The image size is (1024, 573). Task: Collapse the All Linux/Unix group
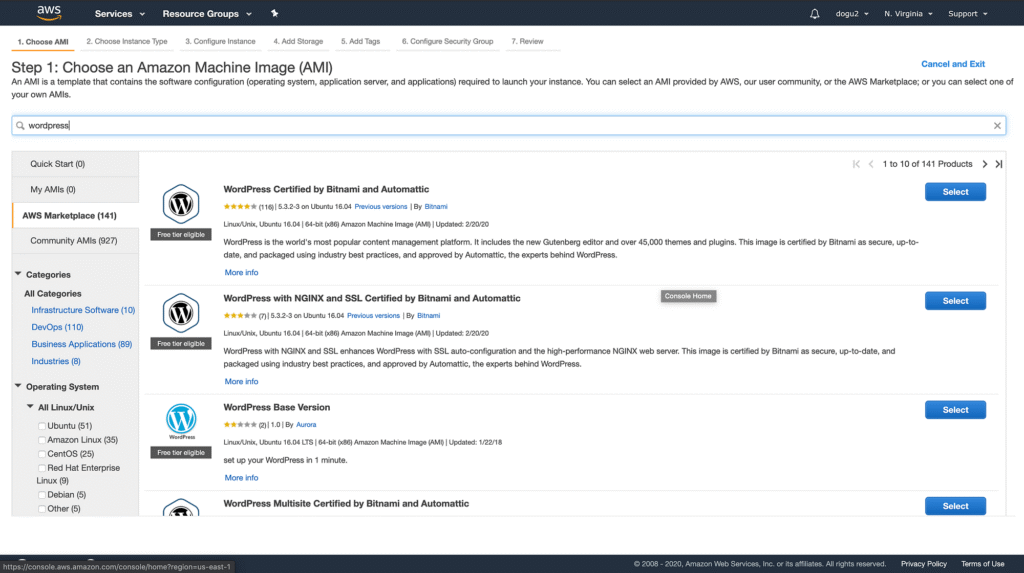[30, 406]
